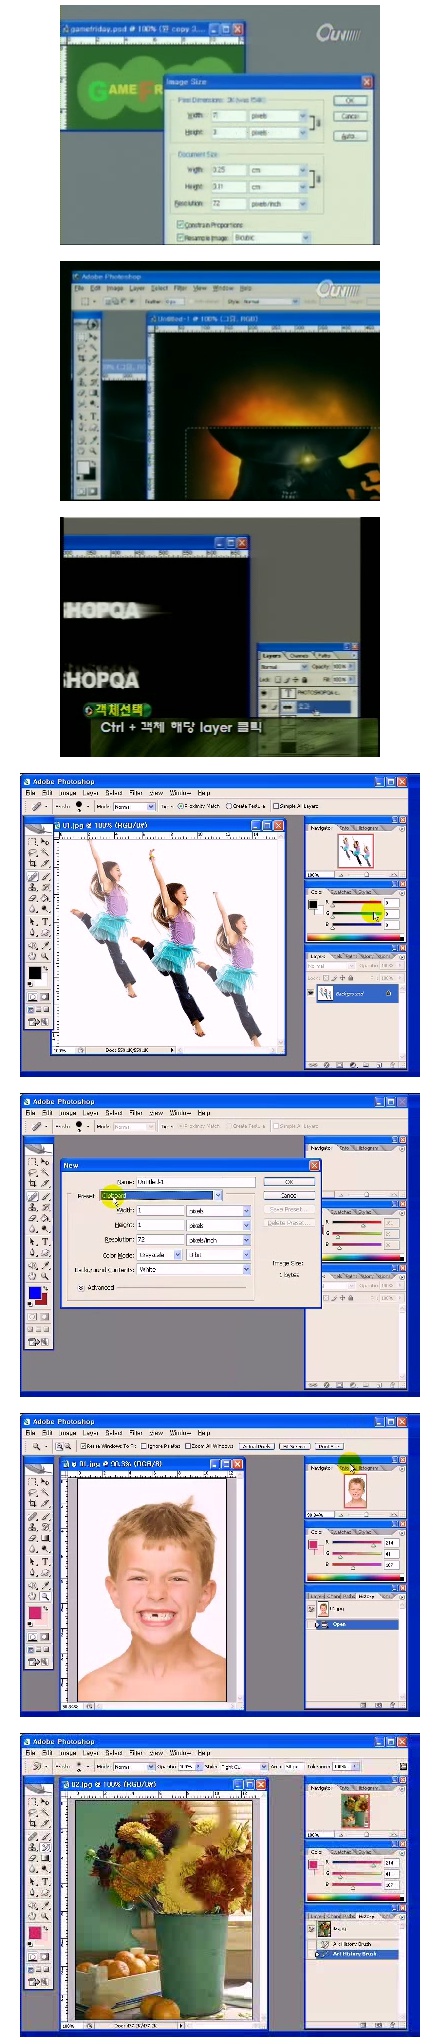The image size is (435, 2044).
Task: Hide the Background layer of dancers image
Action: (312, 994)
